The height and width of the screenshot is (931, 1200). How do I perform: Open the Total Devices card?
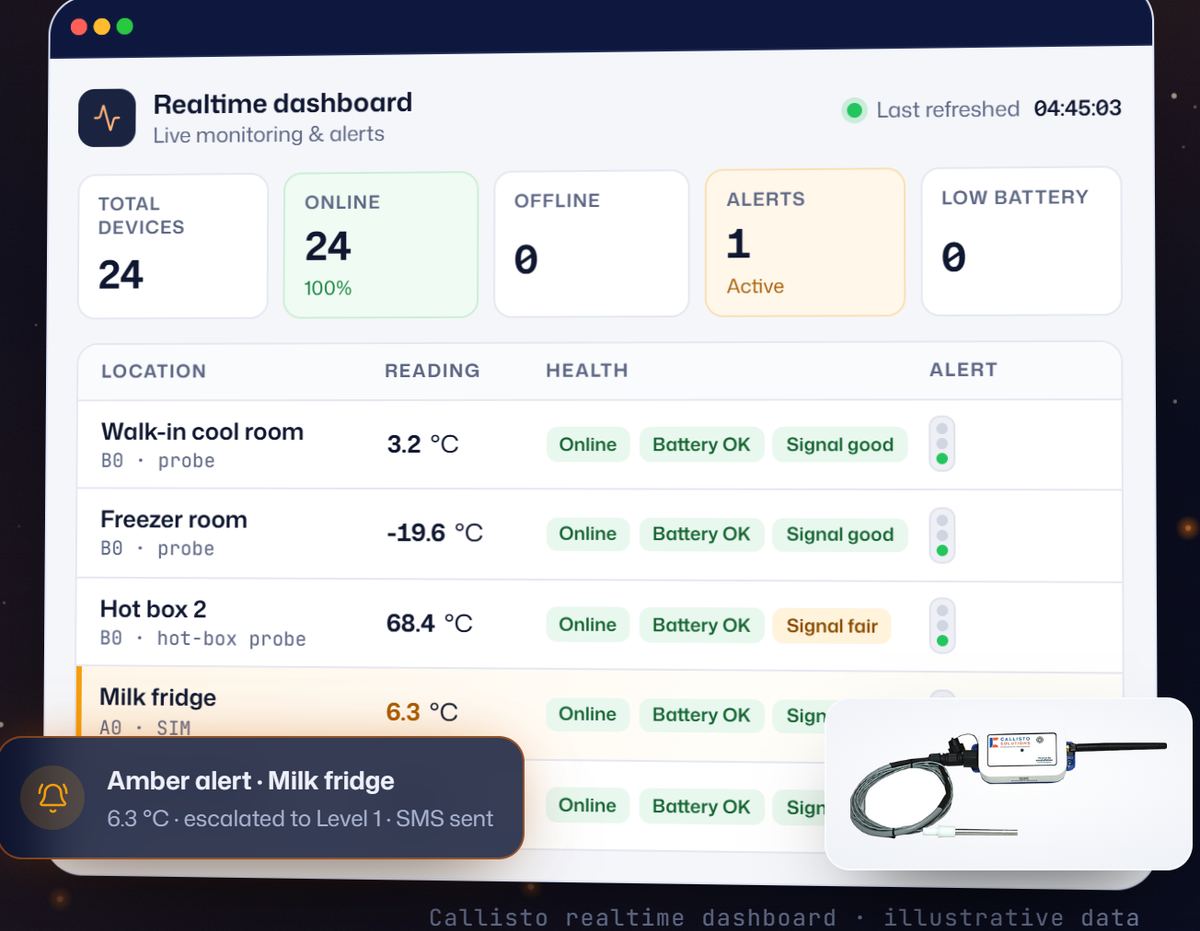(x=173, y=246)
